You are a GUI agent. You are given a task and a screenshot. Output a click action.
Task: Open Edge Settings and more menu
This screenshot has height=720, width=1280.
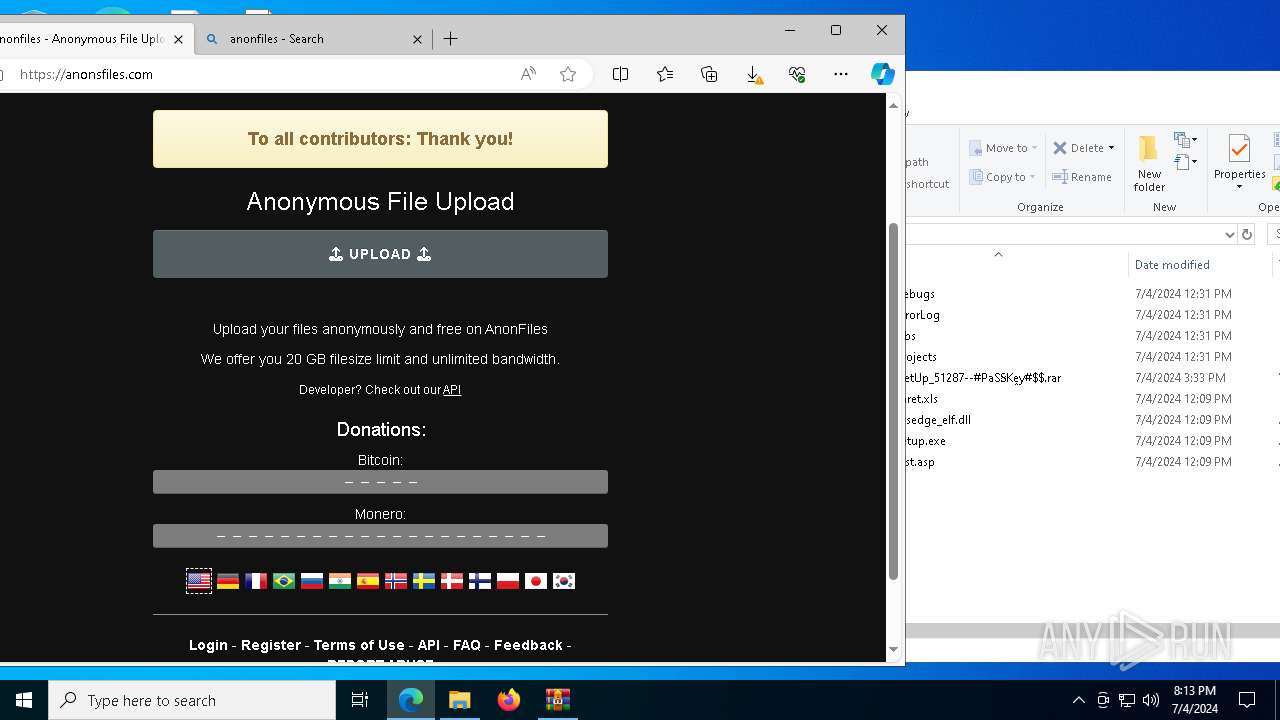coord(841,74)
